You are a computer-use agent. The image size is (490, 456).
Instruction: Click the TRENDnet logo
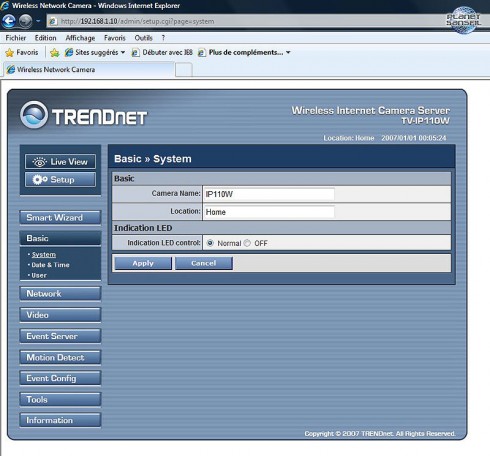[x=83, y=115]
